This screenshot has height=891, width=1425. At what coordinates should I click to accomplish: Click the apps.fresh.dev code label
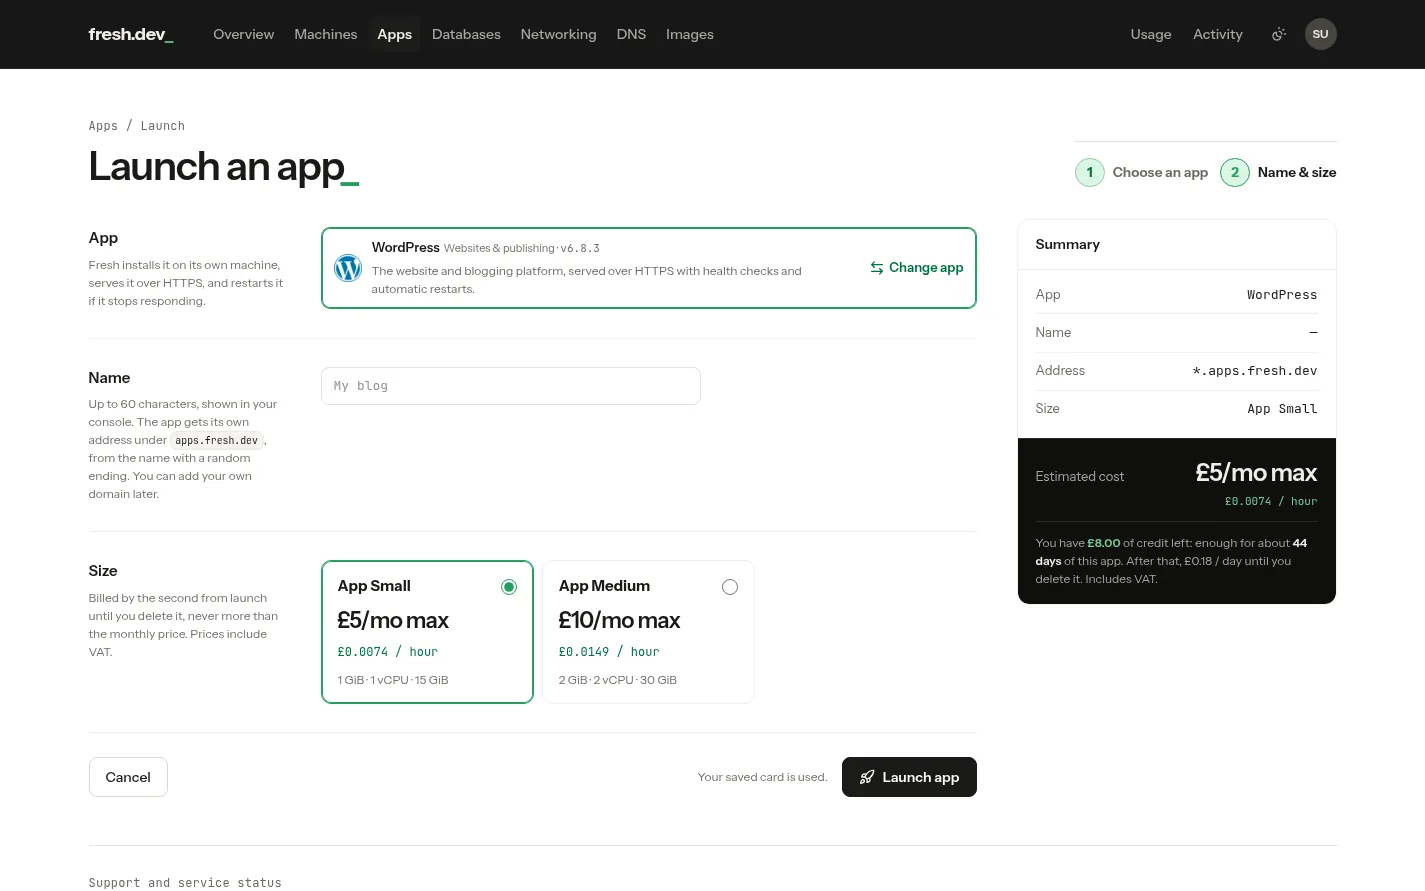click(217, 440)
